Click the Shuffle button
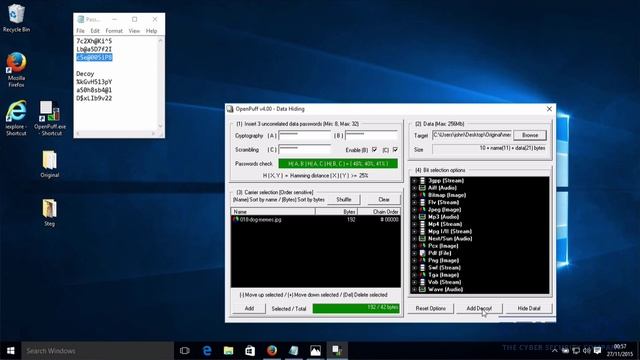 pos(344,200)
